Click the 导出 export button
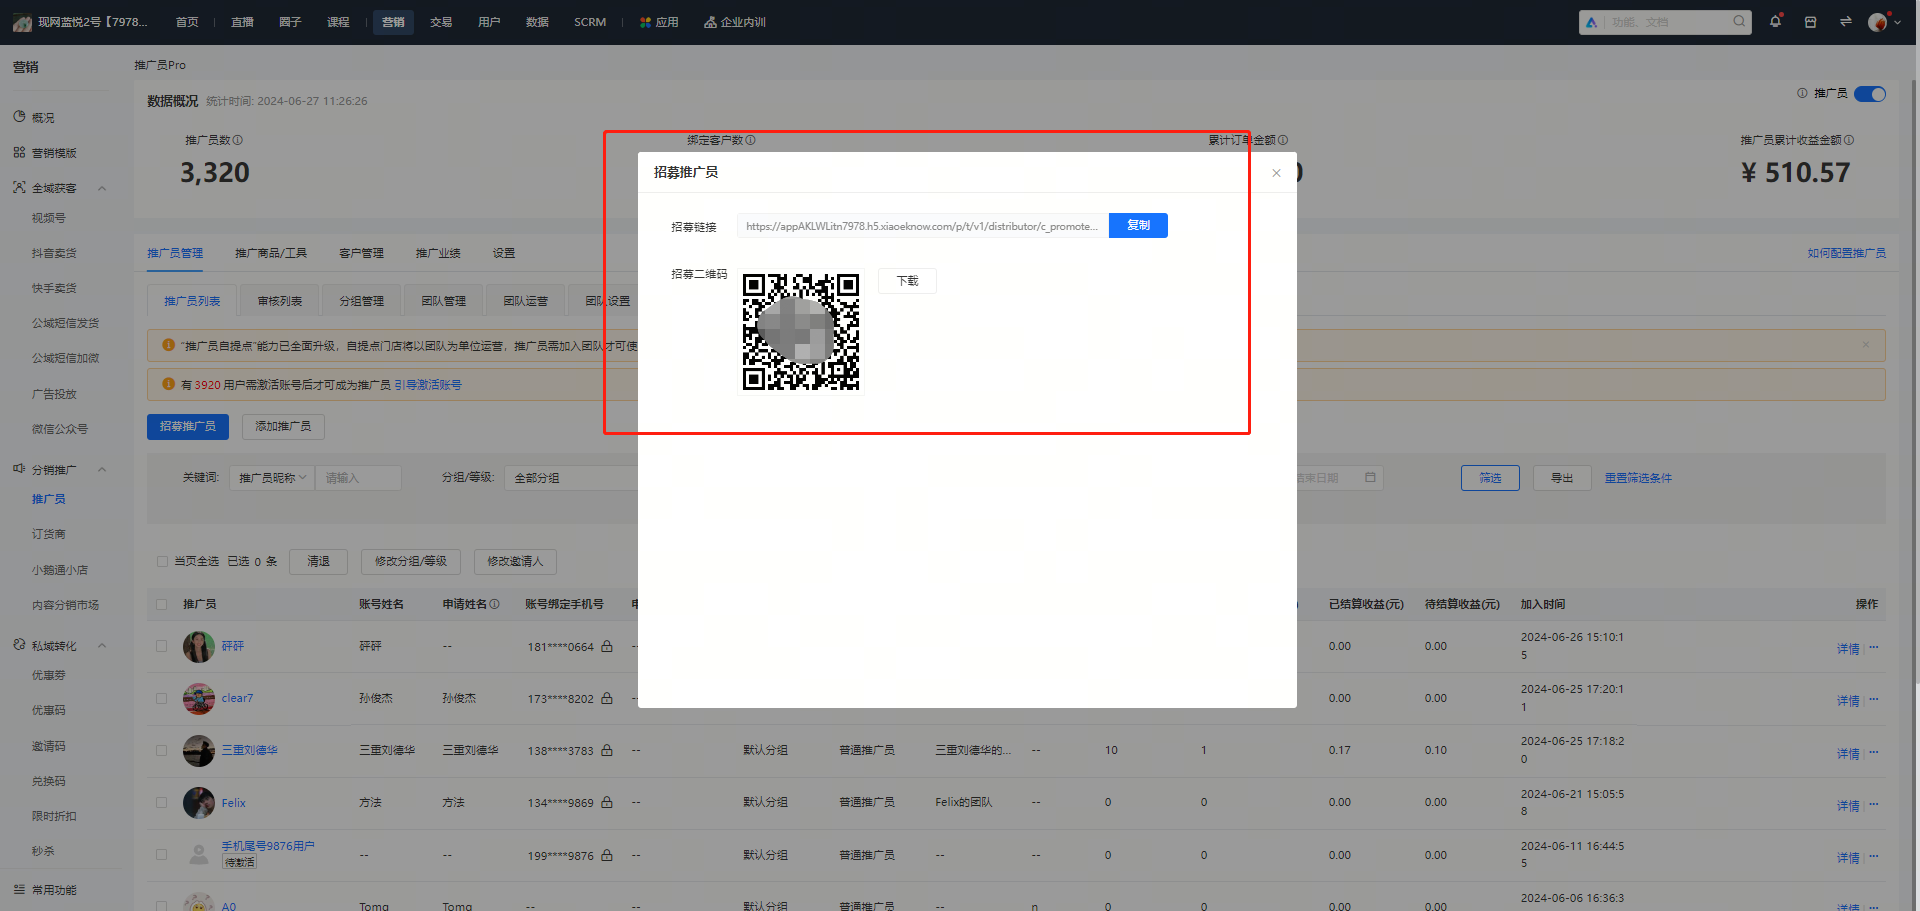Viewport: 1920px width, 911px height. [1562, 478]
